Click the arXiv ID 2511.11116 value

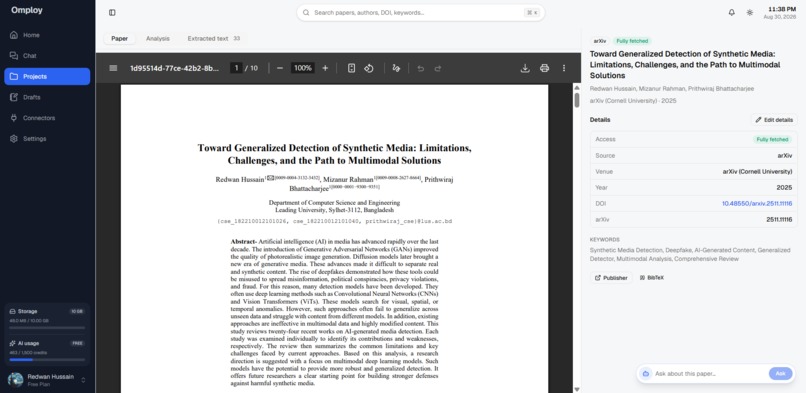coord(779,220)
